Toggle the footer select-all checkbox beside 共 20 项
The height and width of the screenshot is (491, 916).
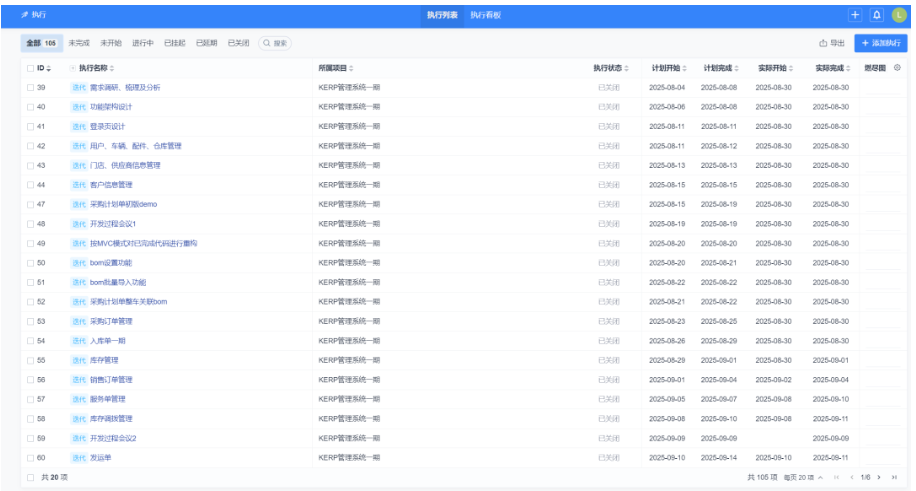[30, 478]
